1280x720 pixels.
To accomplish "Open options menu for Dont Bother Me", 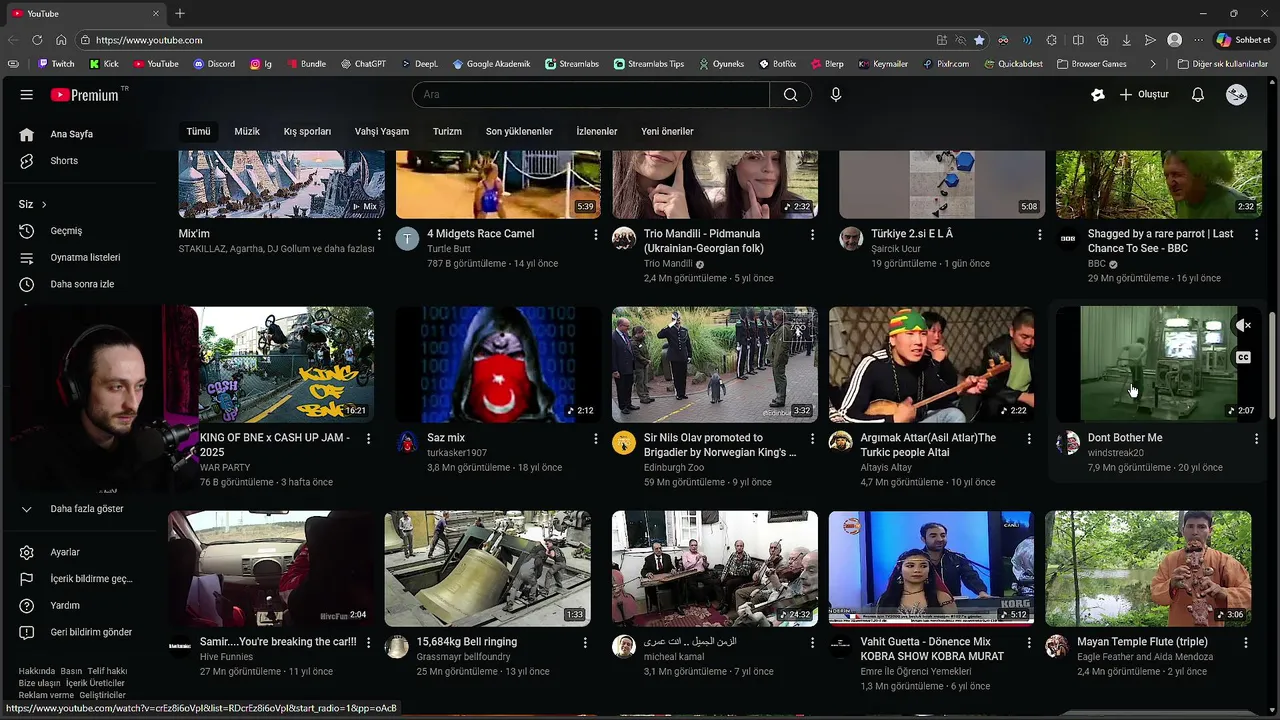I will (x=1256, y=438).
